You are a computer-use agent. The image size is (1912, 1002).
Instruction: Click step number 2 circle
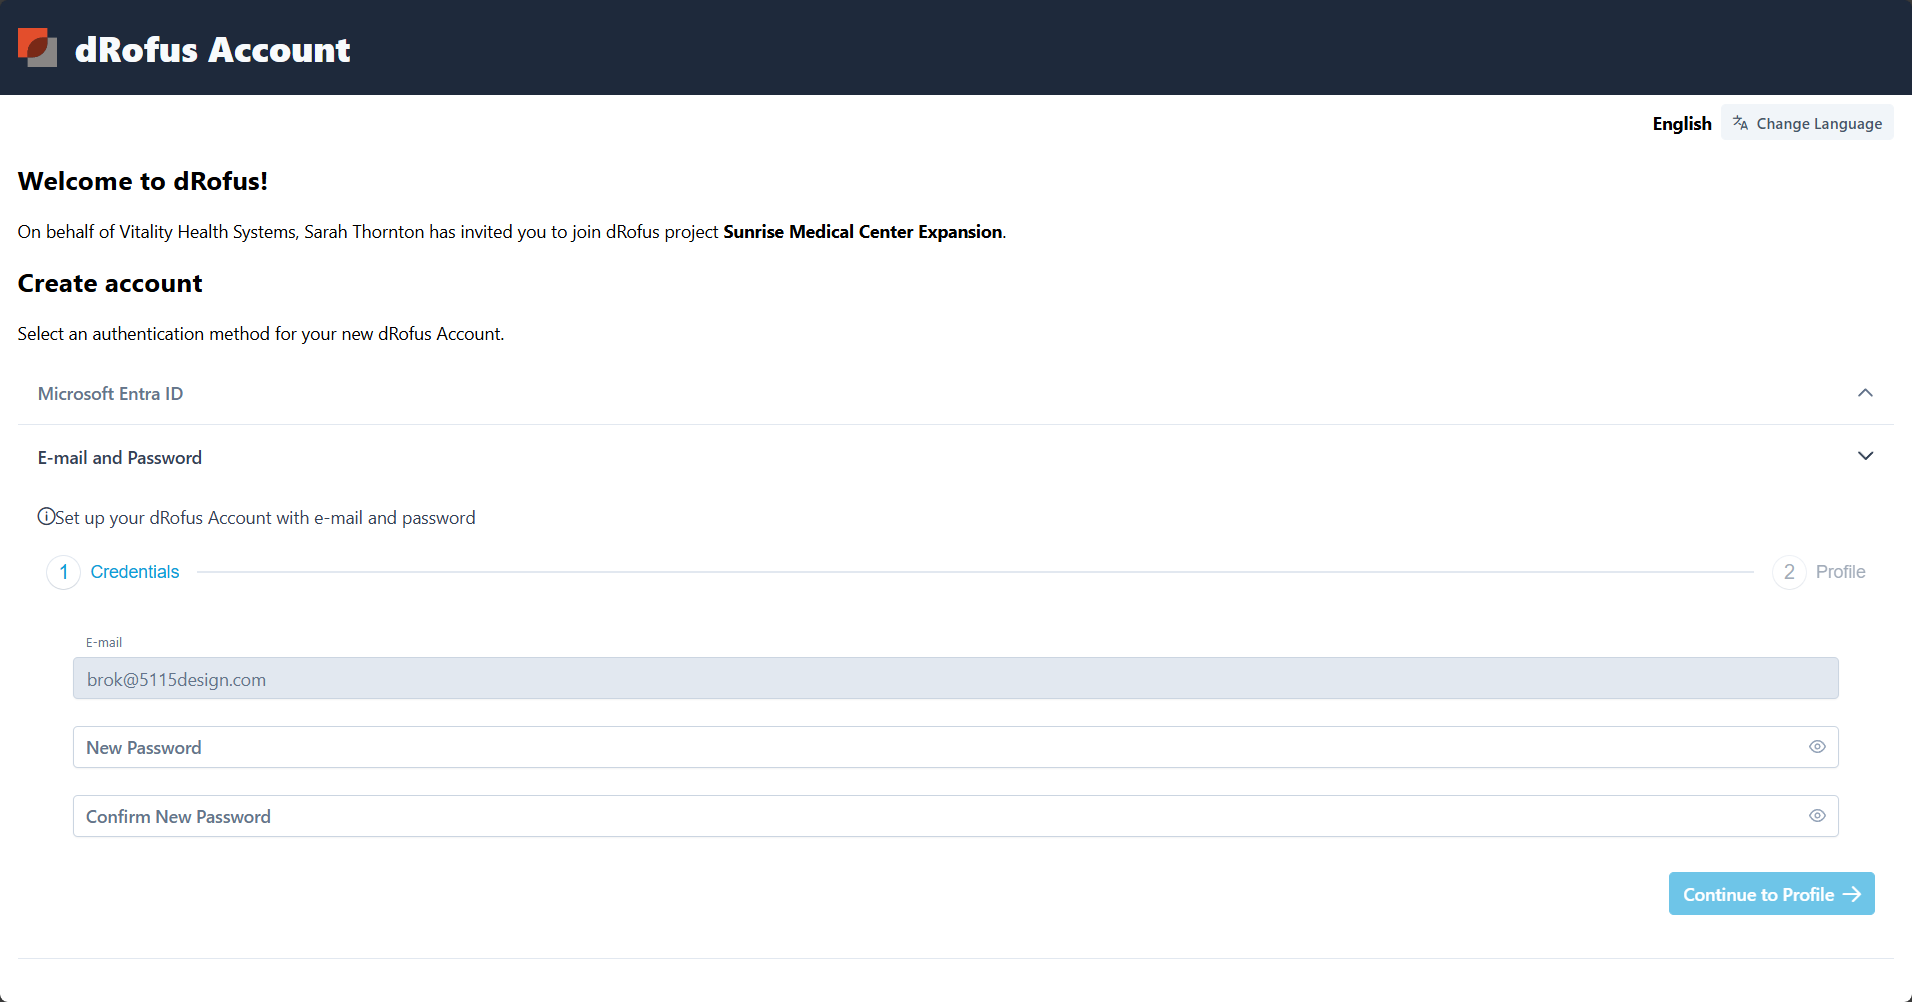pyautogui.click(x=1789, y=572)
